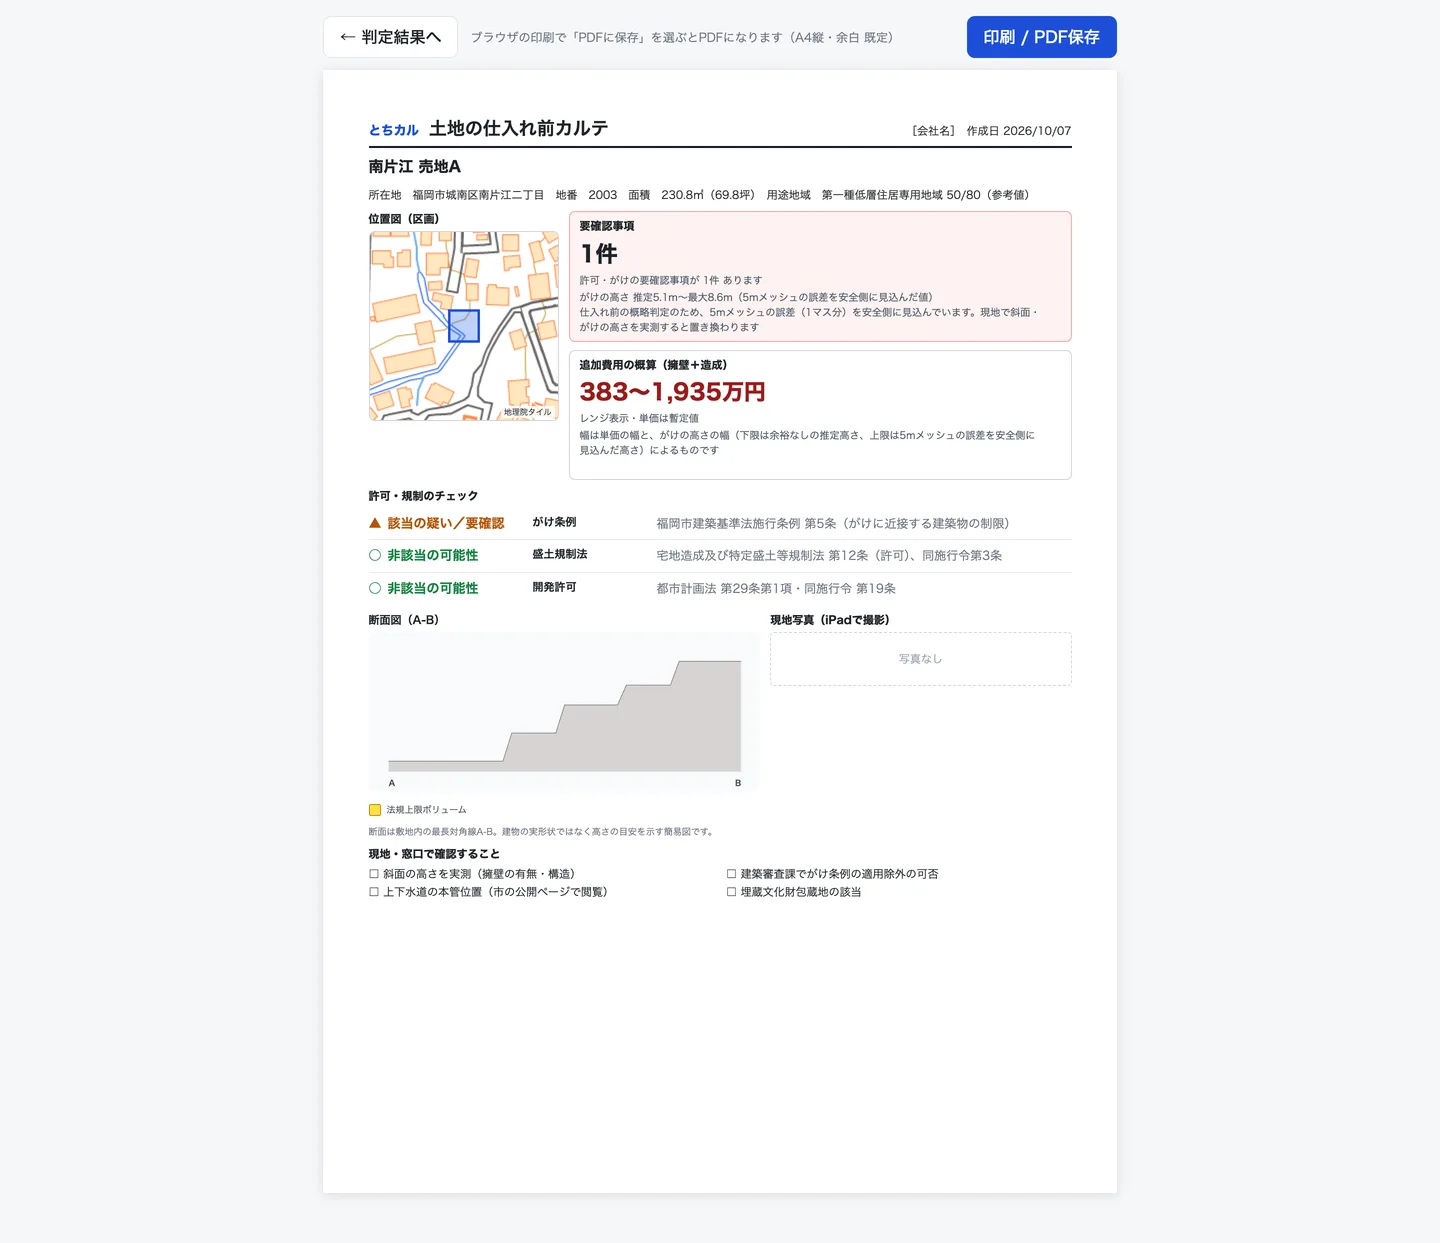Click the 開発許可 label
The height and width of the screenshot is (1243, 1440).
[x=554, y=587]
